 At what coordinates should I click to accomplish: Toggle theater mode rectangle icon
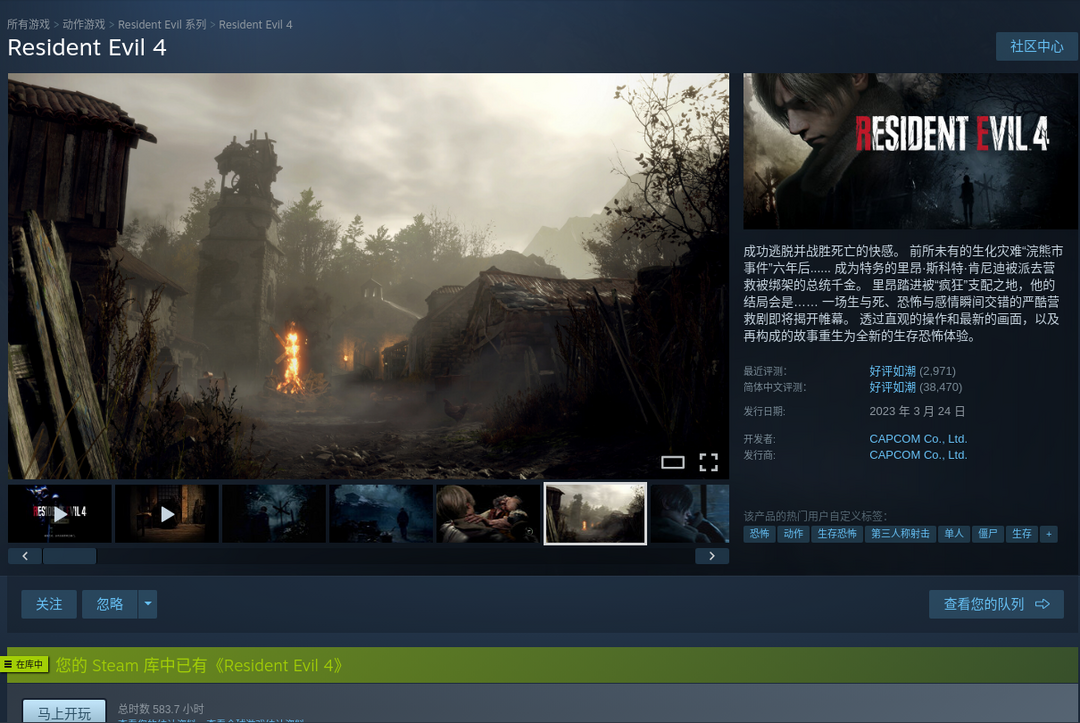672,462
